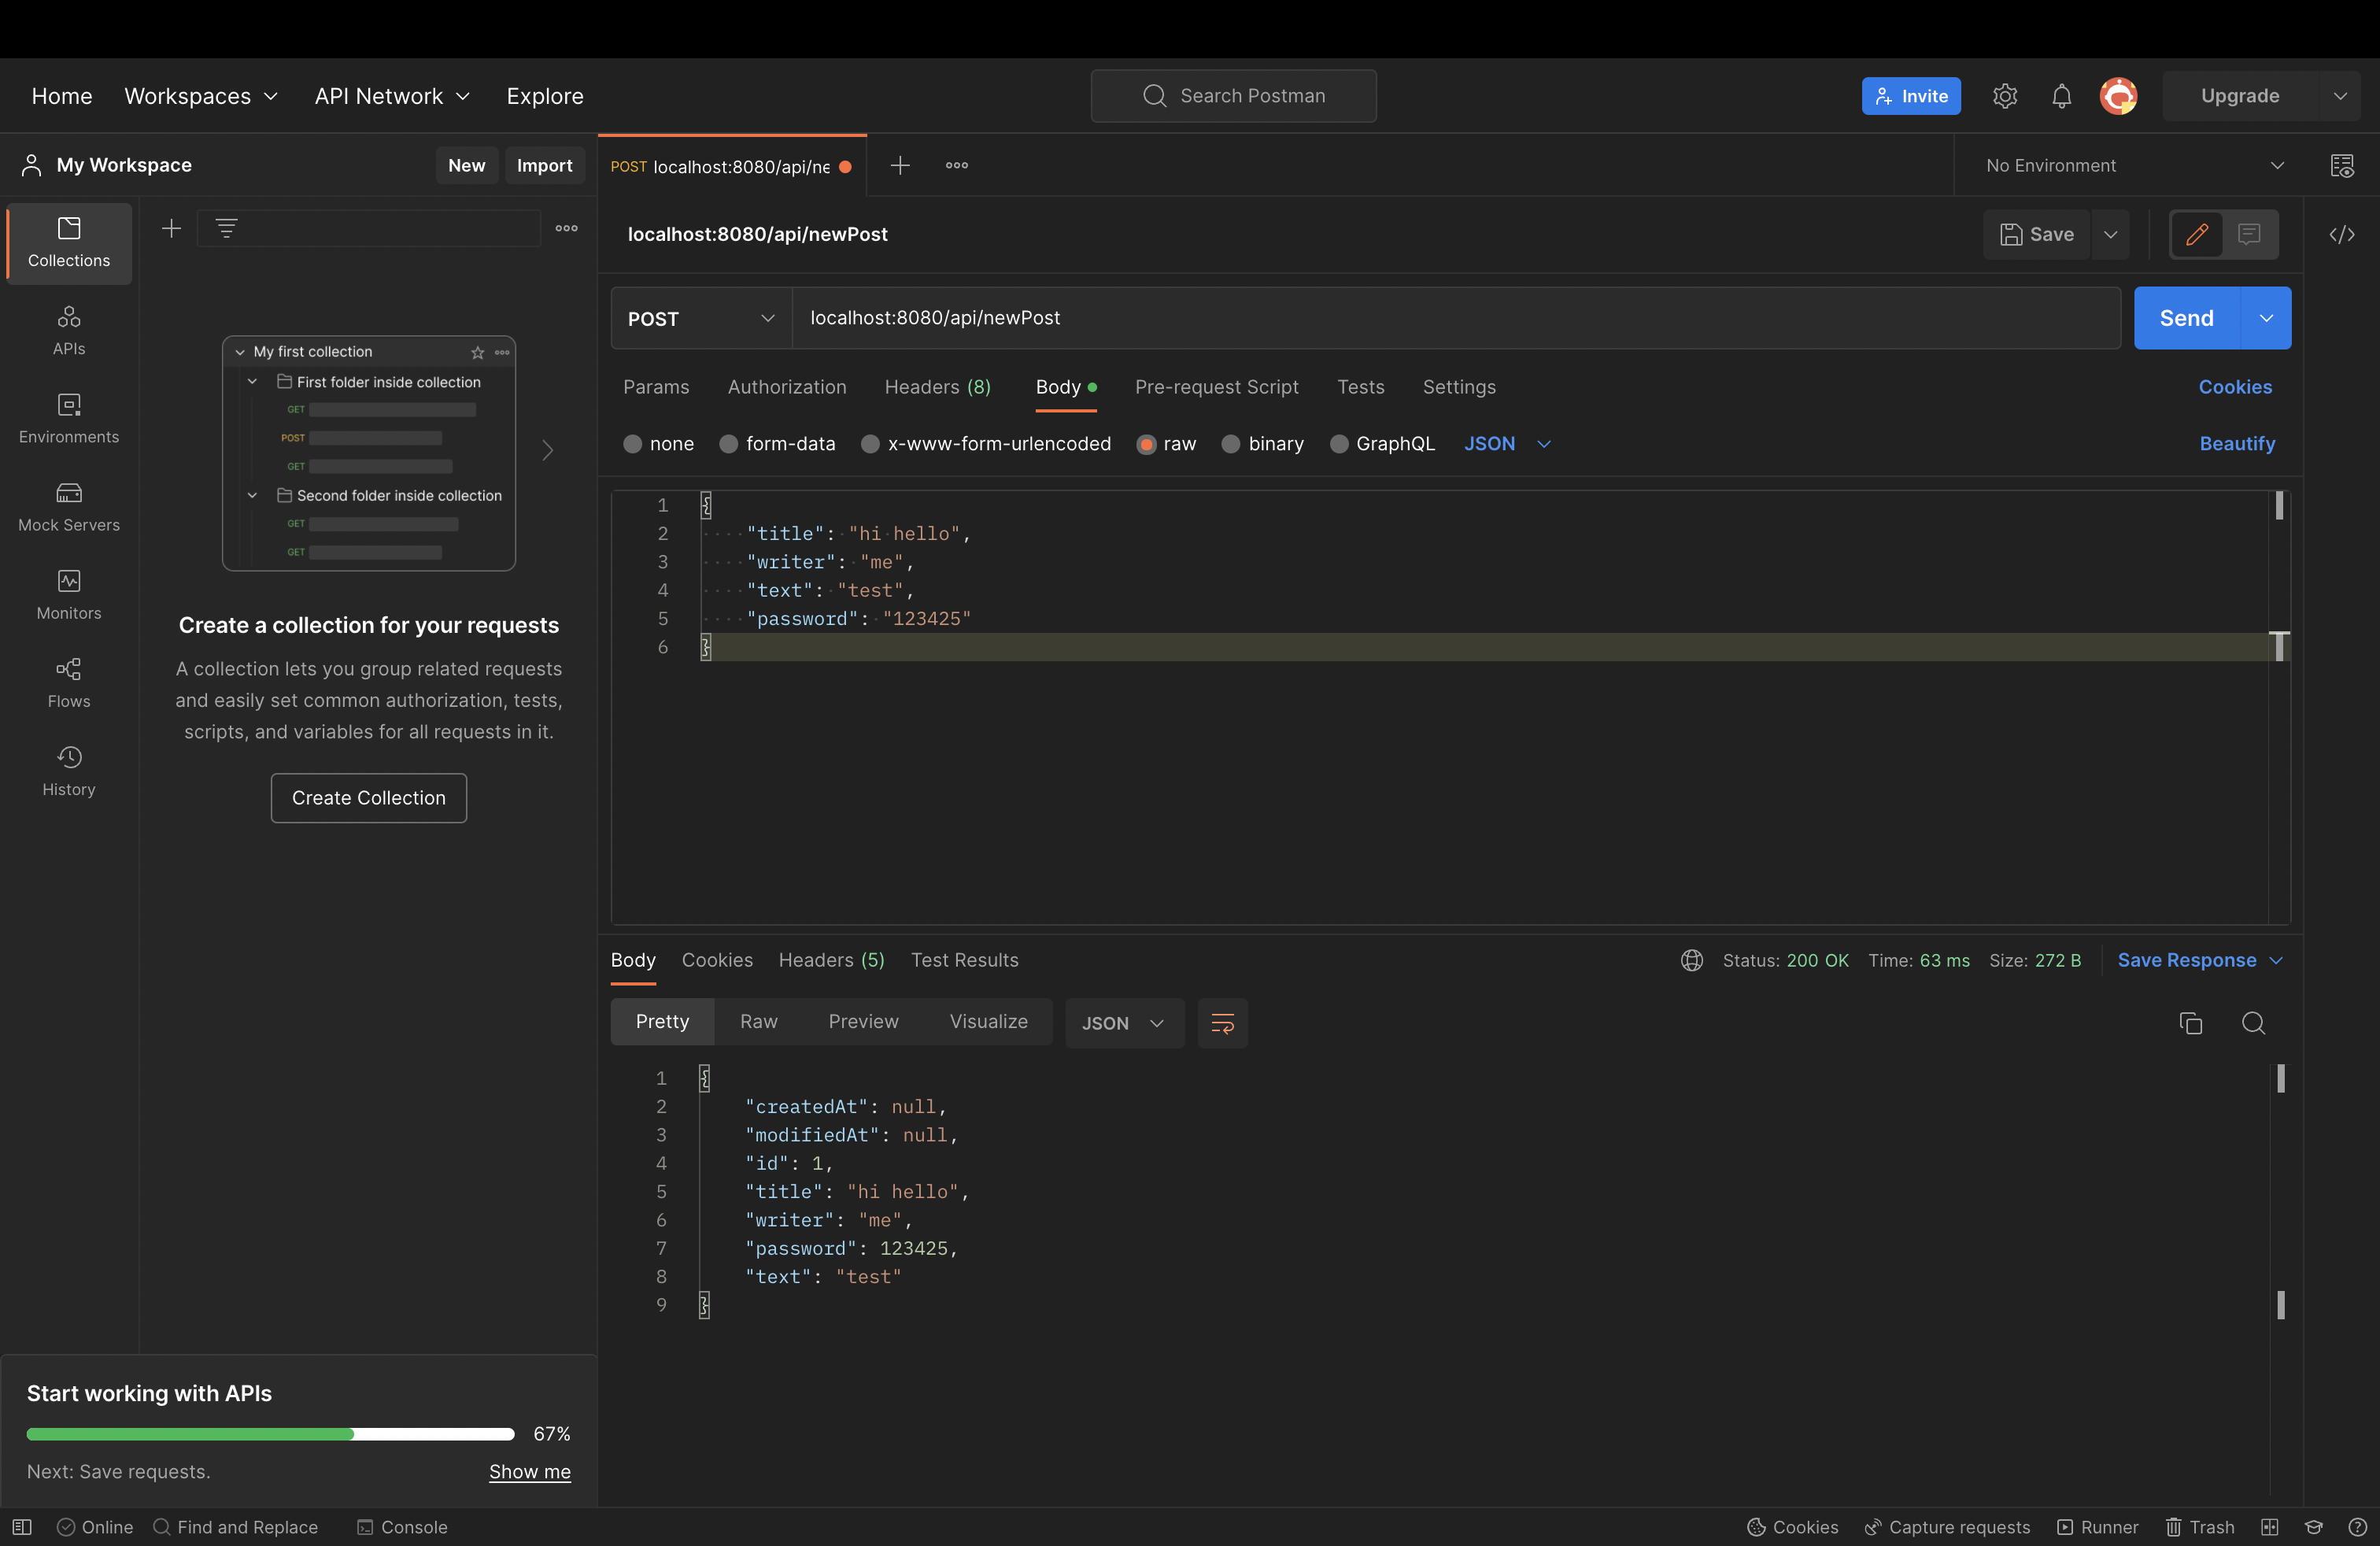Switch to edit mode pencil icon
The height and width of the screenshot is (1546, 2380).
click(x=2197, y=234)
